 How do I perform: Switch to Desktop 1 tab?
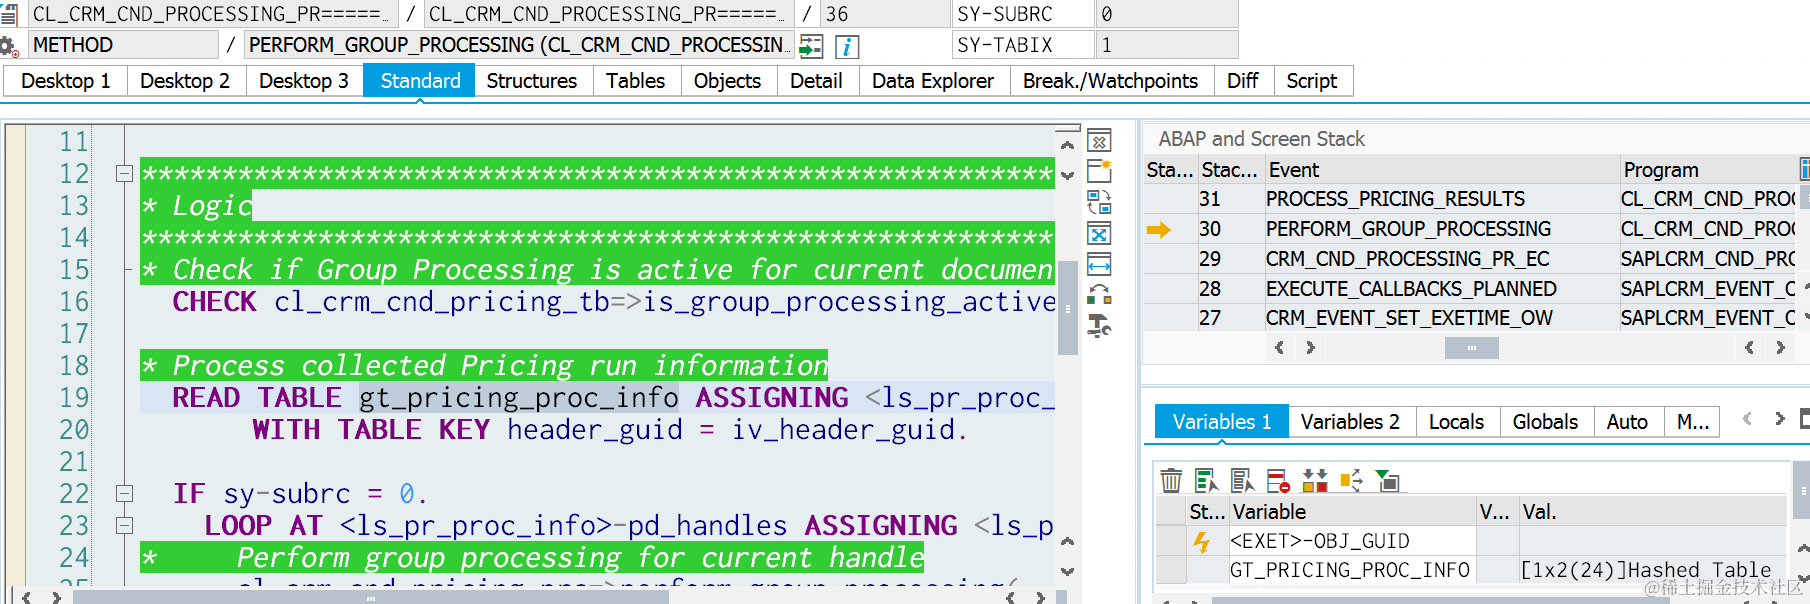click(65, 81)
